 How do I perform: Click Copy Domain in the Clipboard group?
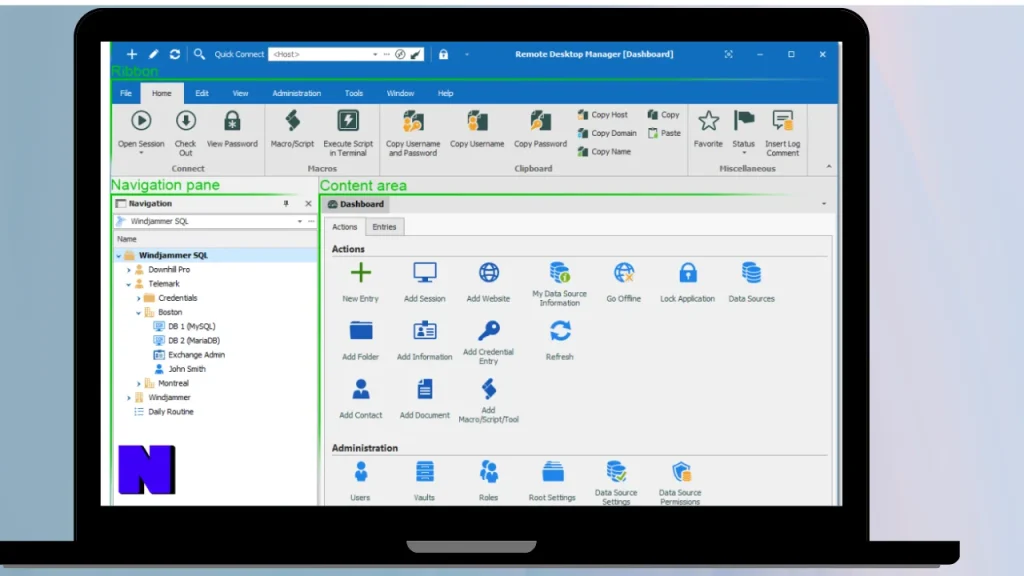point(607,133)
